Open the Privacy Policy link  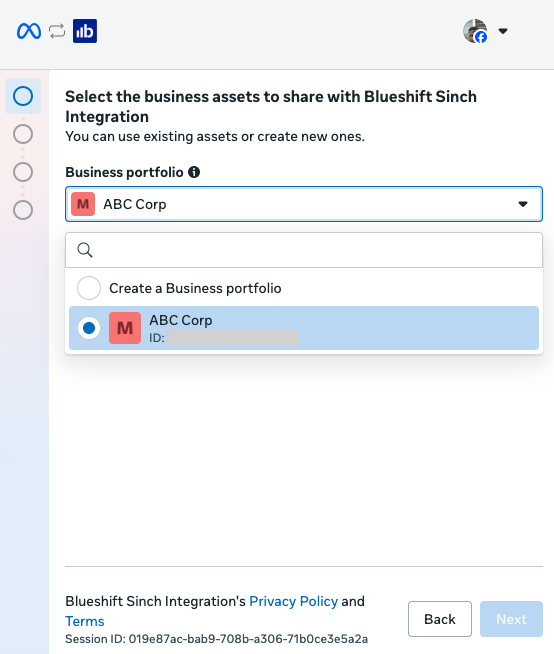click(293, 601)
